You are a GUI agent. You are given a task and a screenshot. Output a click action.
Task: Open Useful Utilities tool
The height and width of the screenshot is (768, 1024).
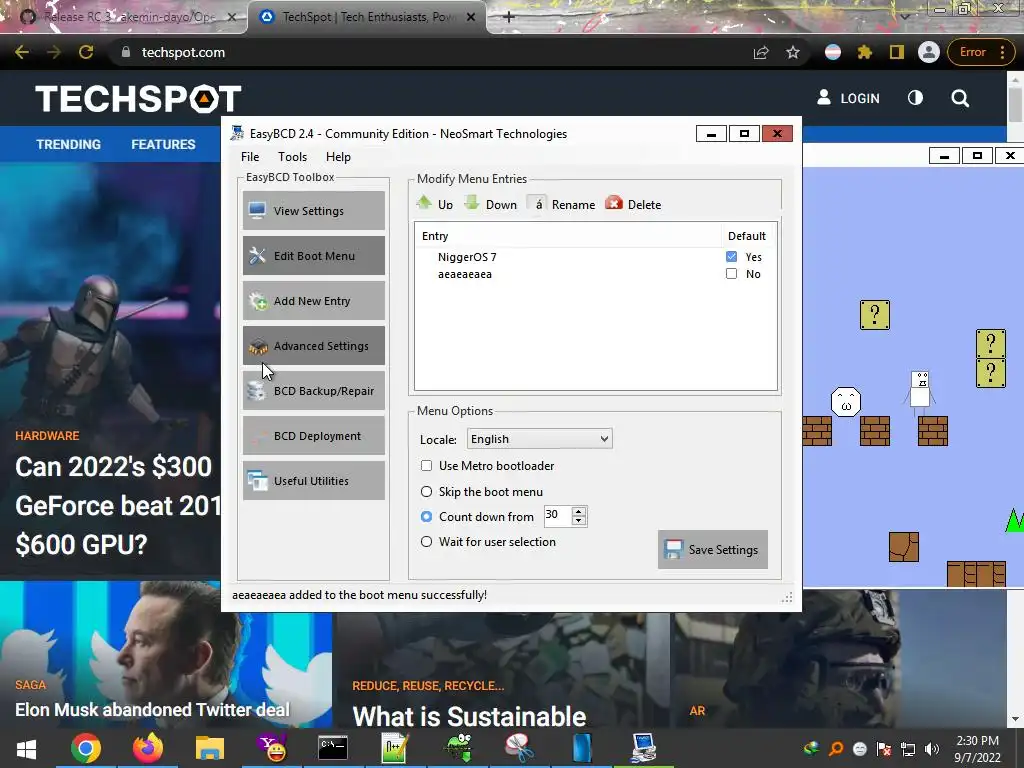[x=313, y=481]
